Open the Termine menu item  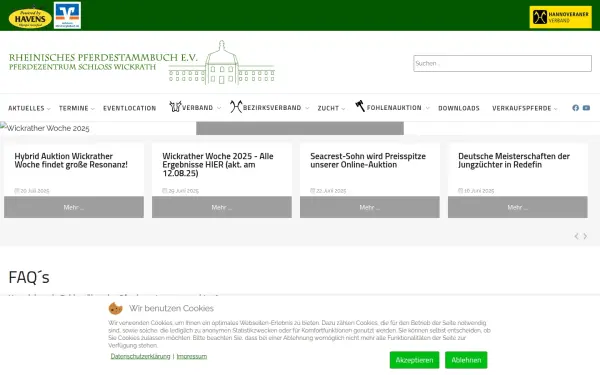[73, 108]
